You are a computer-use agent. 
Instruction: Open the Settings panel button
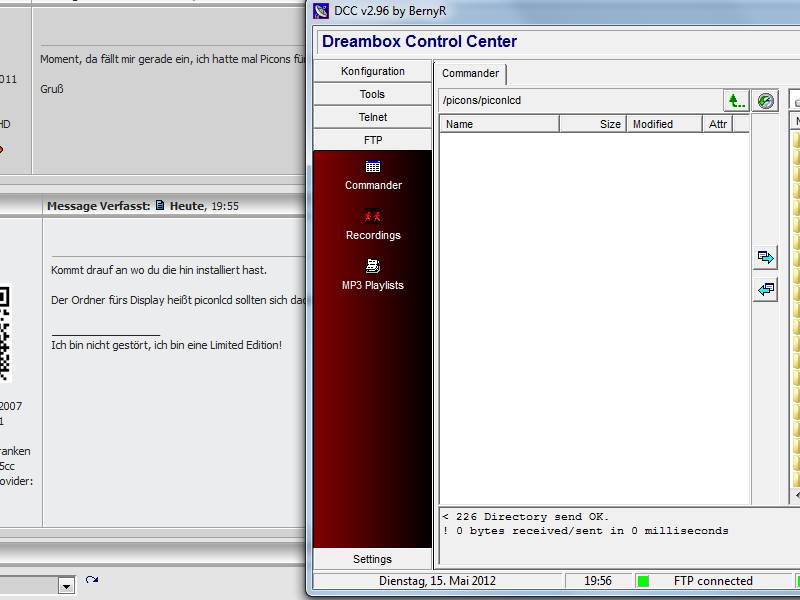point(373,559)
